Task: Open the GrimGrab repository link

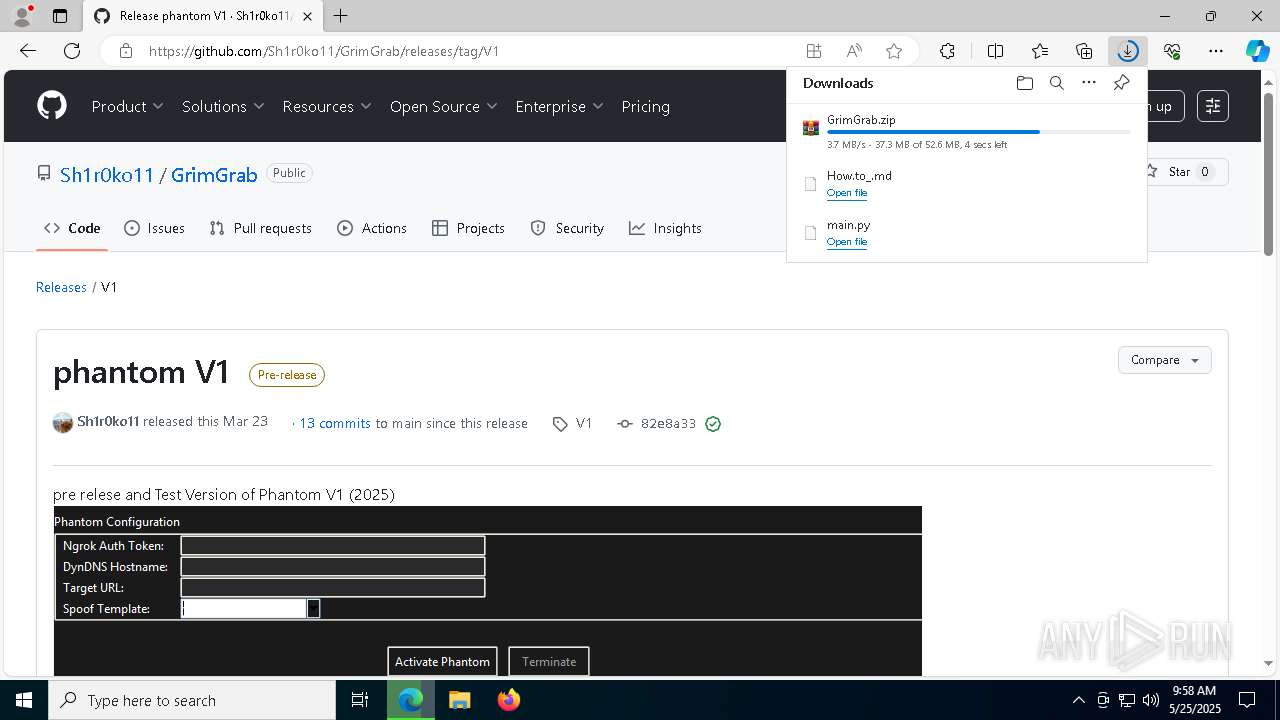Action: point(214,175)
